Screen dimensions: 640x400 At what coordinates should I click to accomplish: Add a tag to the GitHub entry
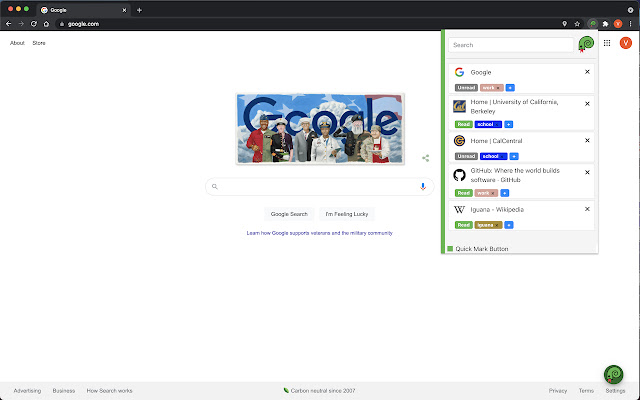pos(505,193)
